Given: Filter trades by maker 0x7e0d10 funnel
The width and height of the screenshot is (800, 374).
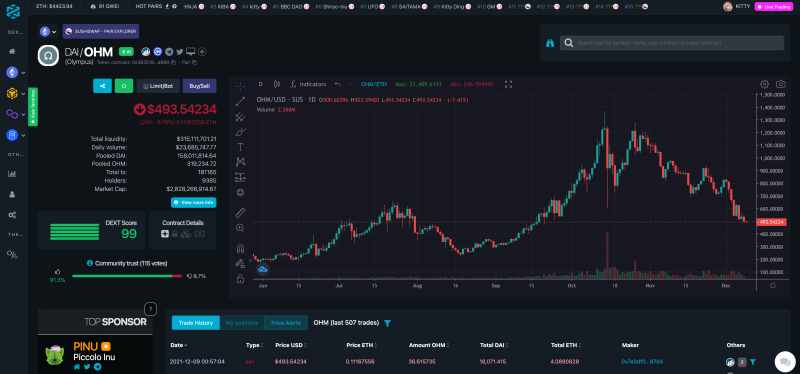Looking at the screenshot, I should point(753,362).
